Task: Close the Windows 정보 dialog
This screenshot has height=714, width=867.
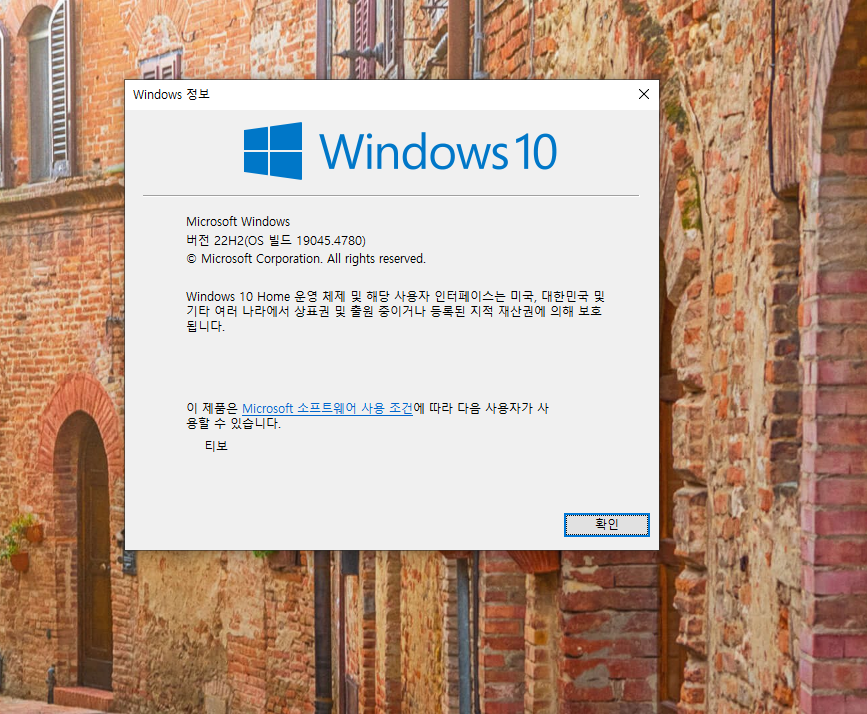Action: click(644, 95)
